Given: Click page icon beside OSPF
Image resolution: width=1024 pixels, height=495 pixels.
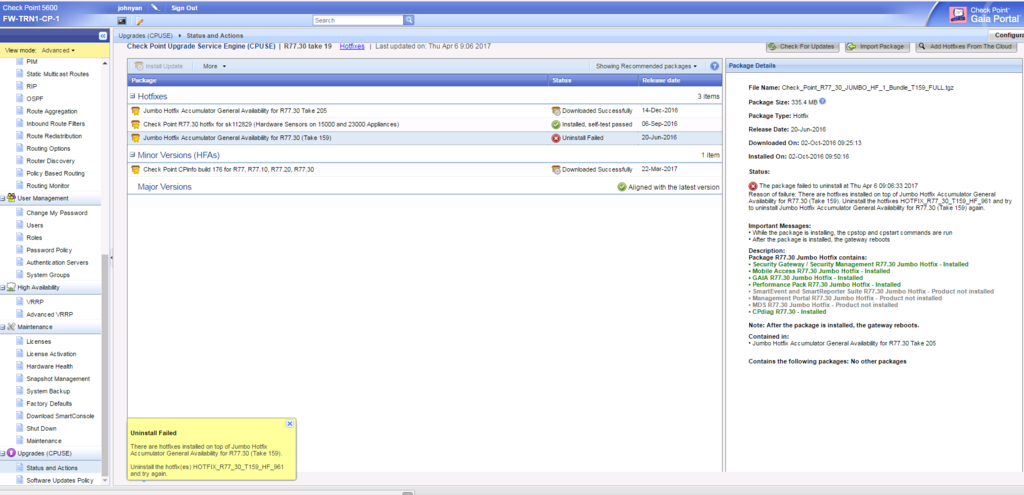Looking at the screenshot, I should click(20, 99).
